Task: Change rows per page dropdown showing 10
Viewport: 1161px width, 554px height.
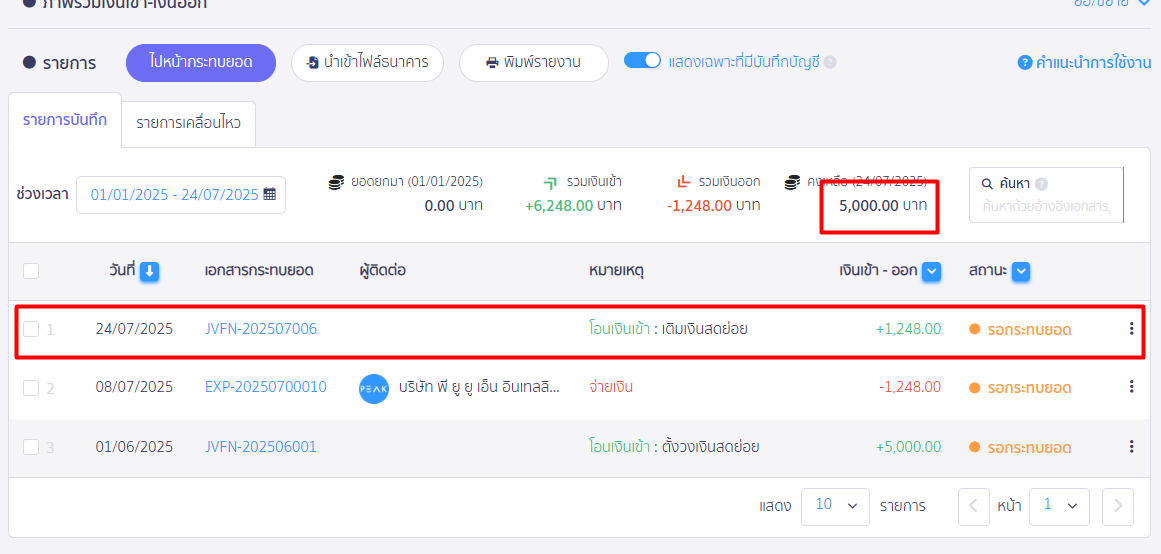Action: pos(834,506)
